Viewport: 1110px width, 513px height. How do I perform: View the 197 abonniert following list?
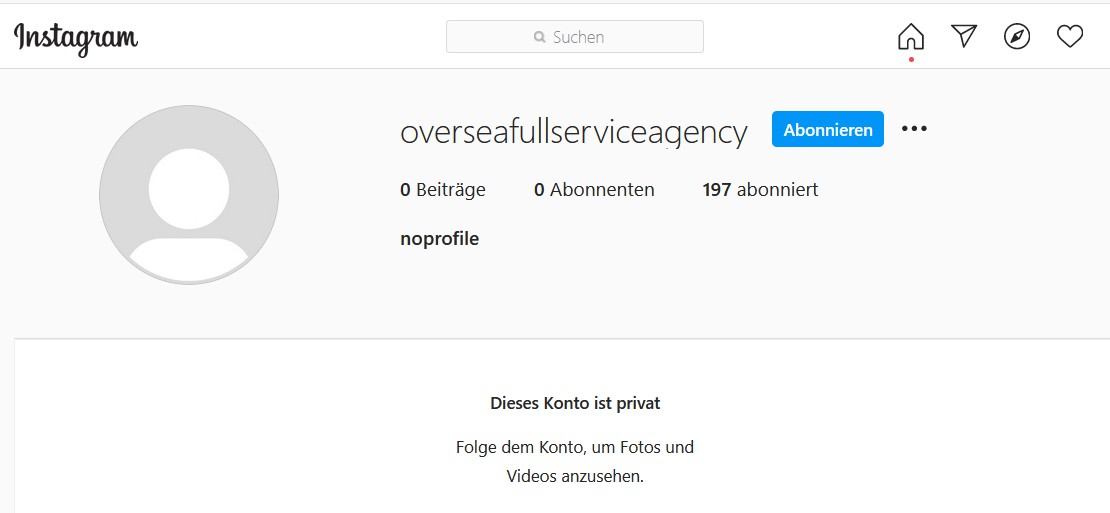[x=760, y=190]
